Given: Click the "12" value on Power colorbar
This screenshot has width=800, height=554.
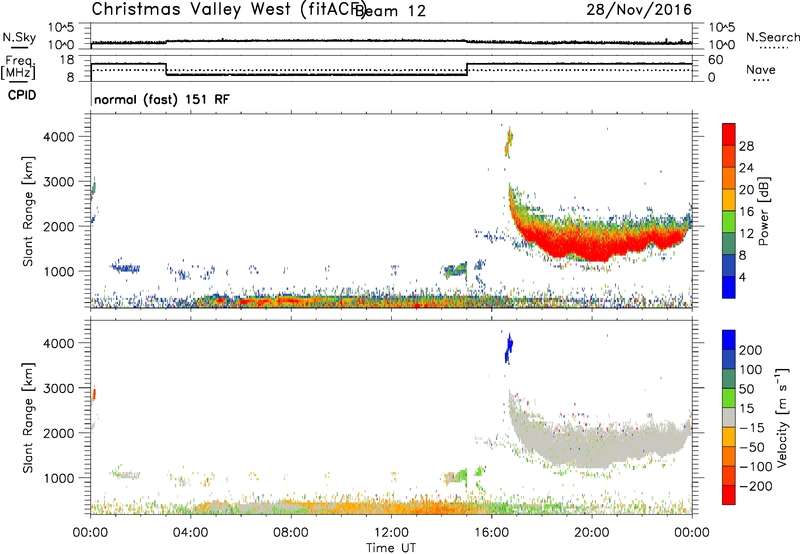Looking at the screenshot, I should 746,233.
